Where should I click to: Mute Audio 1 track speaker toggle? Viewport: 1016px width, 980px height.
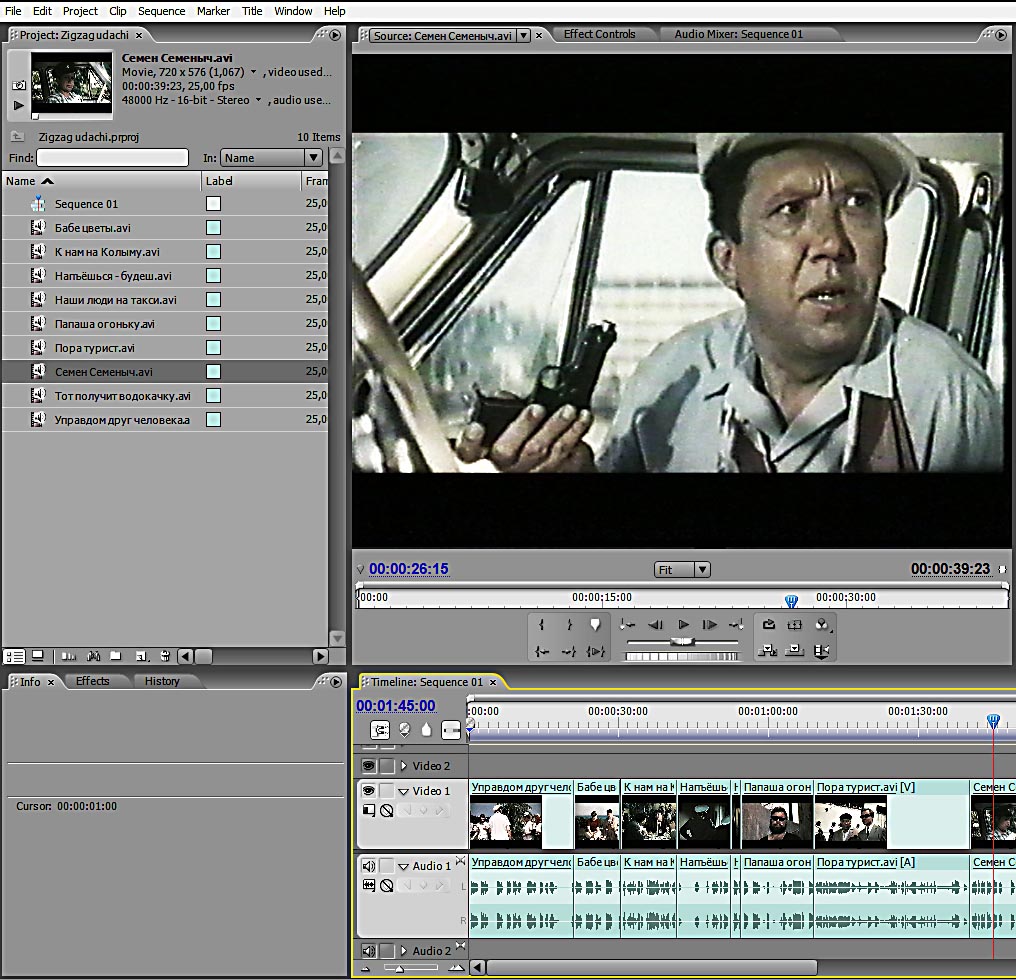(369, 866)
